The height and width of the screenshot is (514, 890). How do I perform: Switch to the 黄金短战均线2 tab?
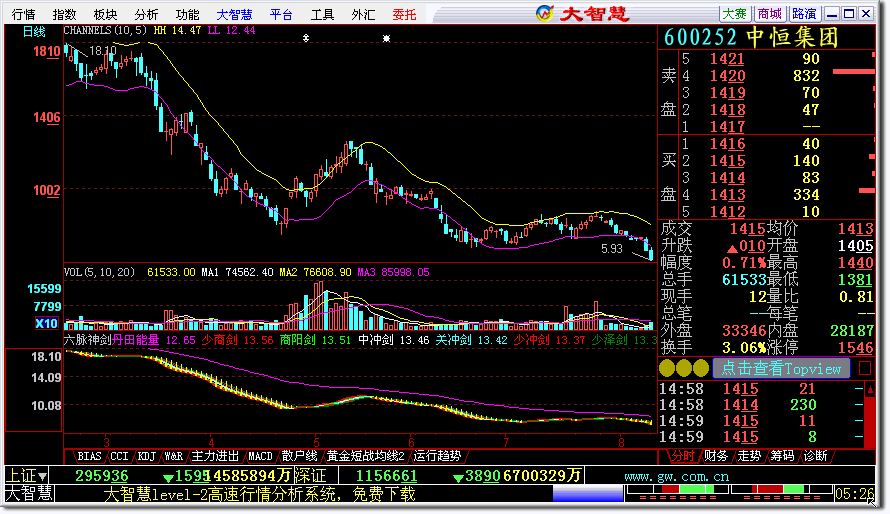[365, 456]
